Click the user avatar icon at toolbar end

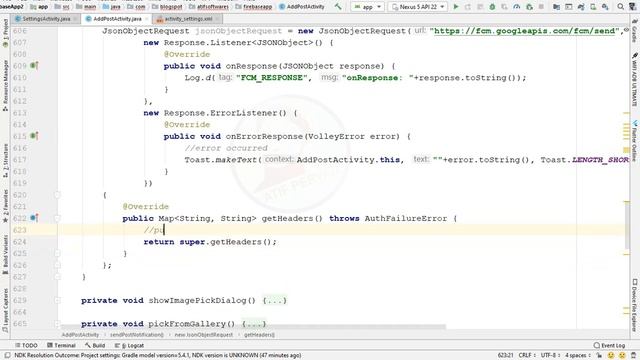633,7
